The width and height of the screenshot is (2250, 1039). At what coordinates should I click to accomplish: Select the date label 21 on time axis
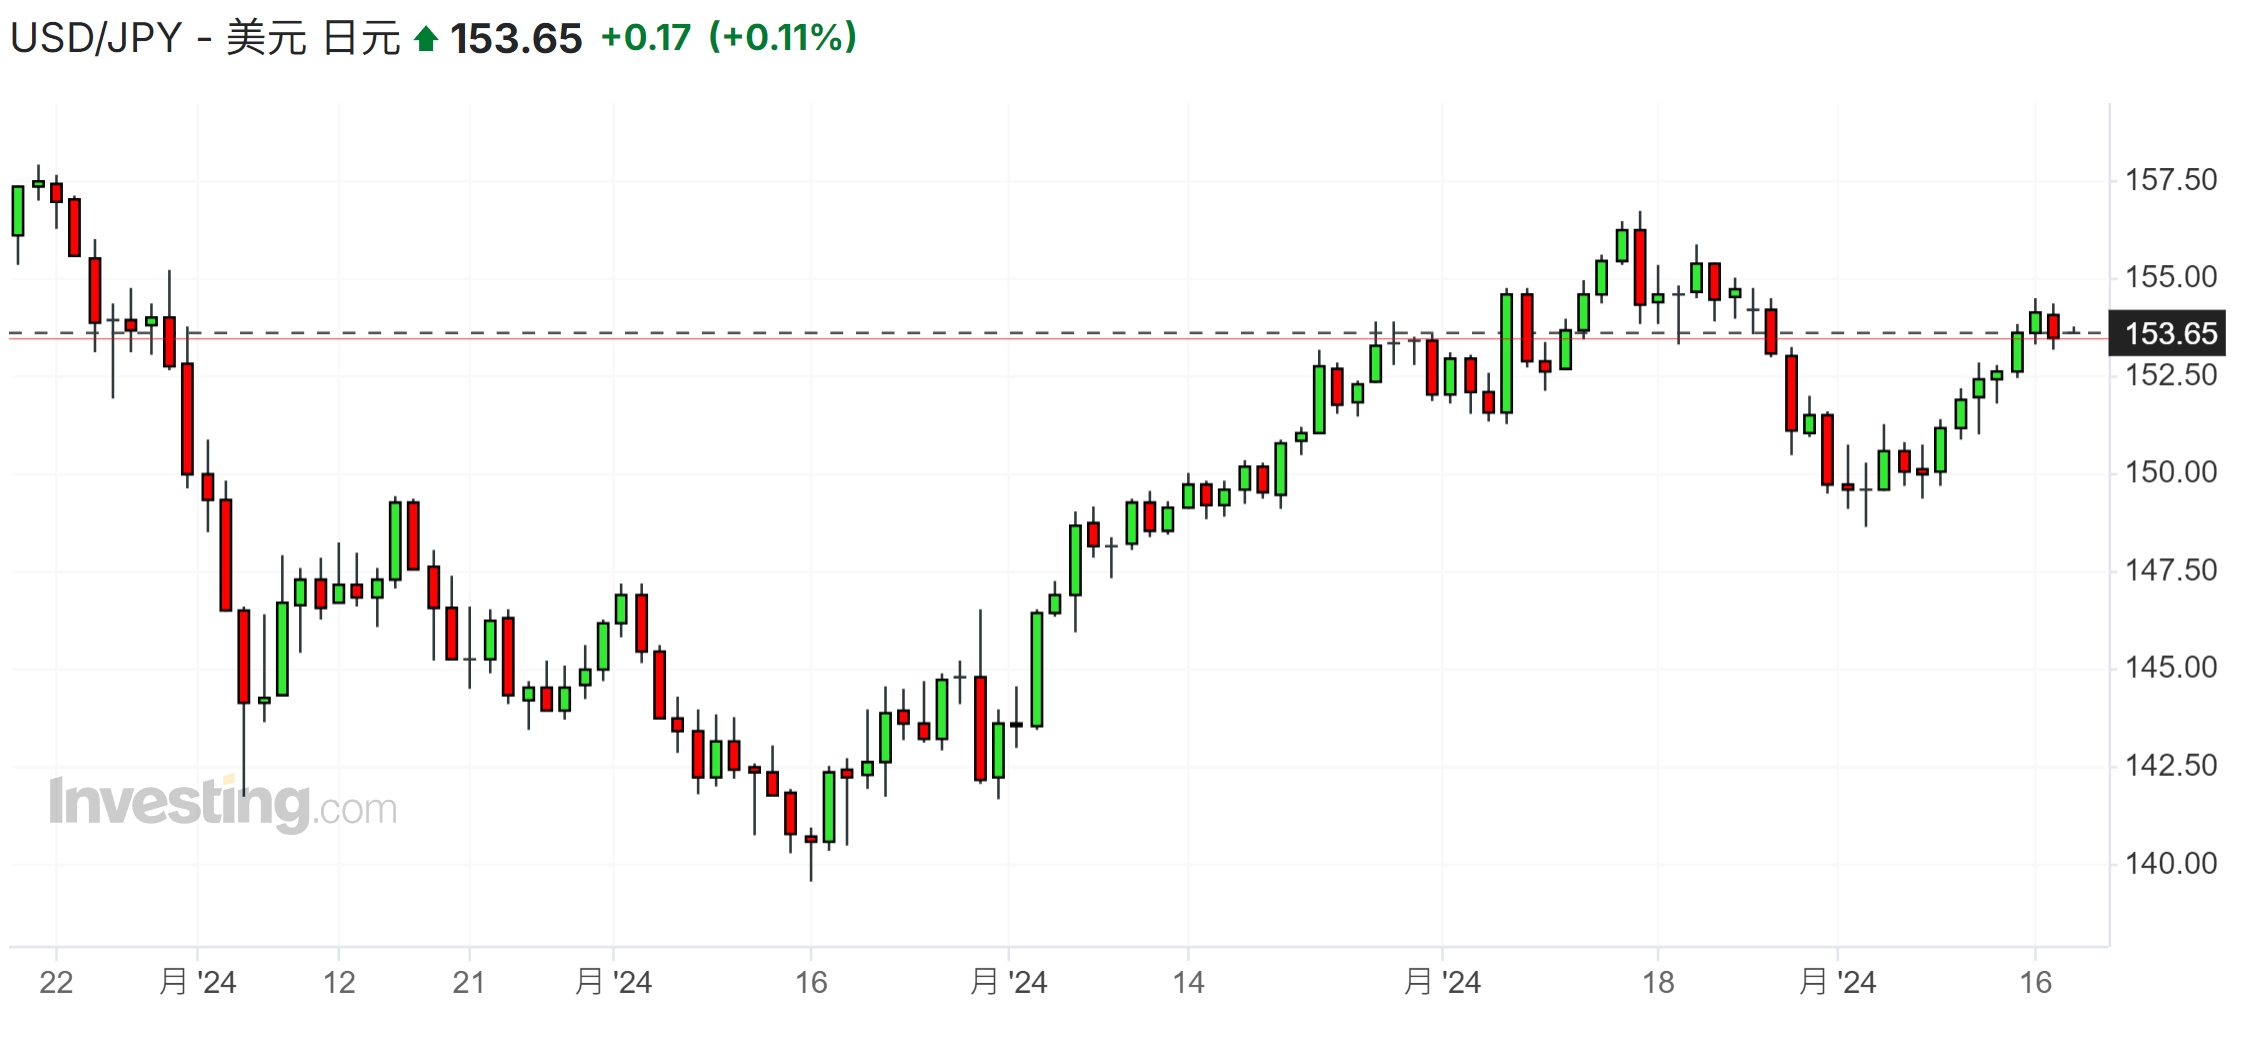coord(469,983)
